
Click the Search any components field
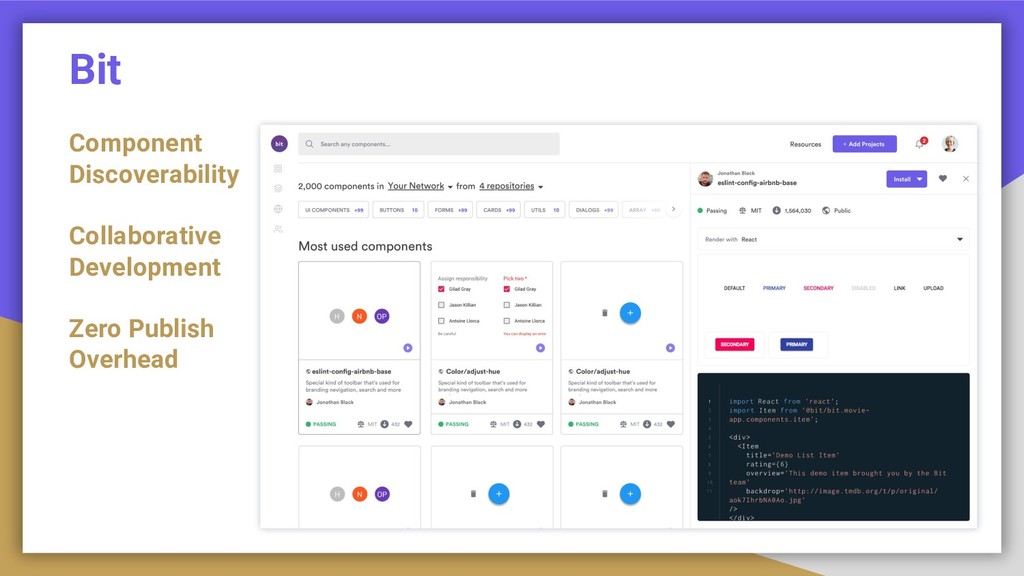(x=429, y=144)
